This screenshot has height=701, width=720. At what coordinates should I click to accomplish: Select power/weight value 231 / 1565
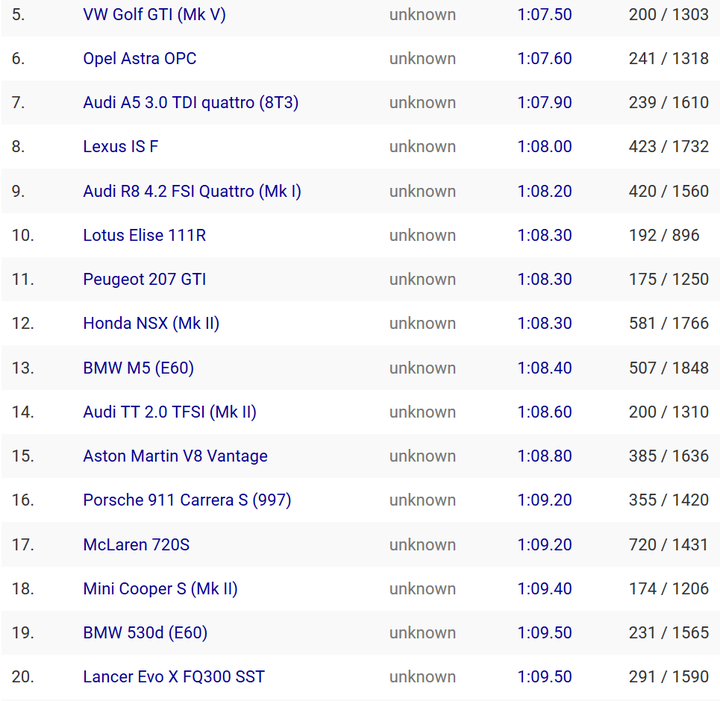pyautogui.click(x=669, y=633)
